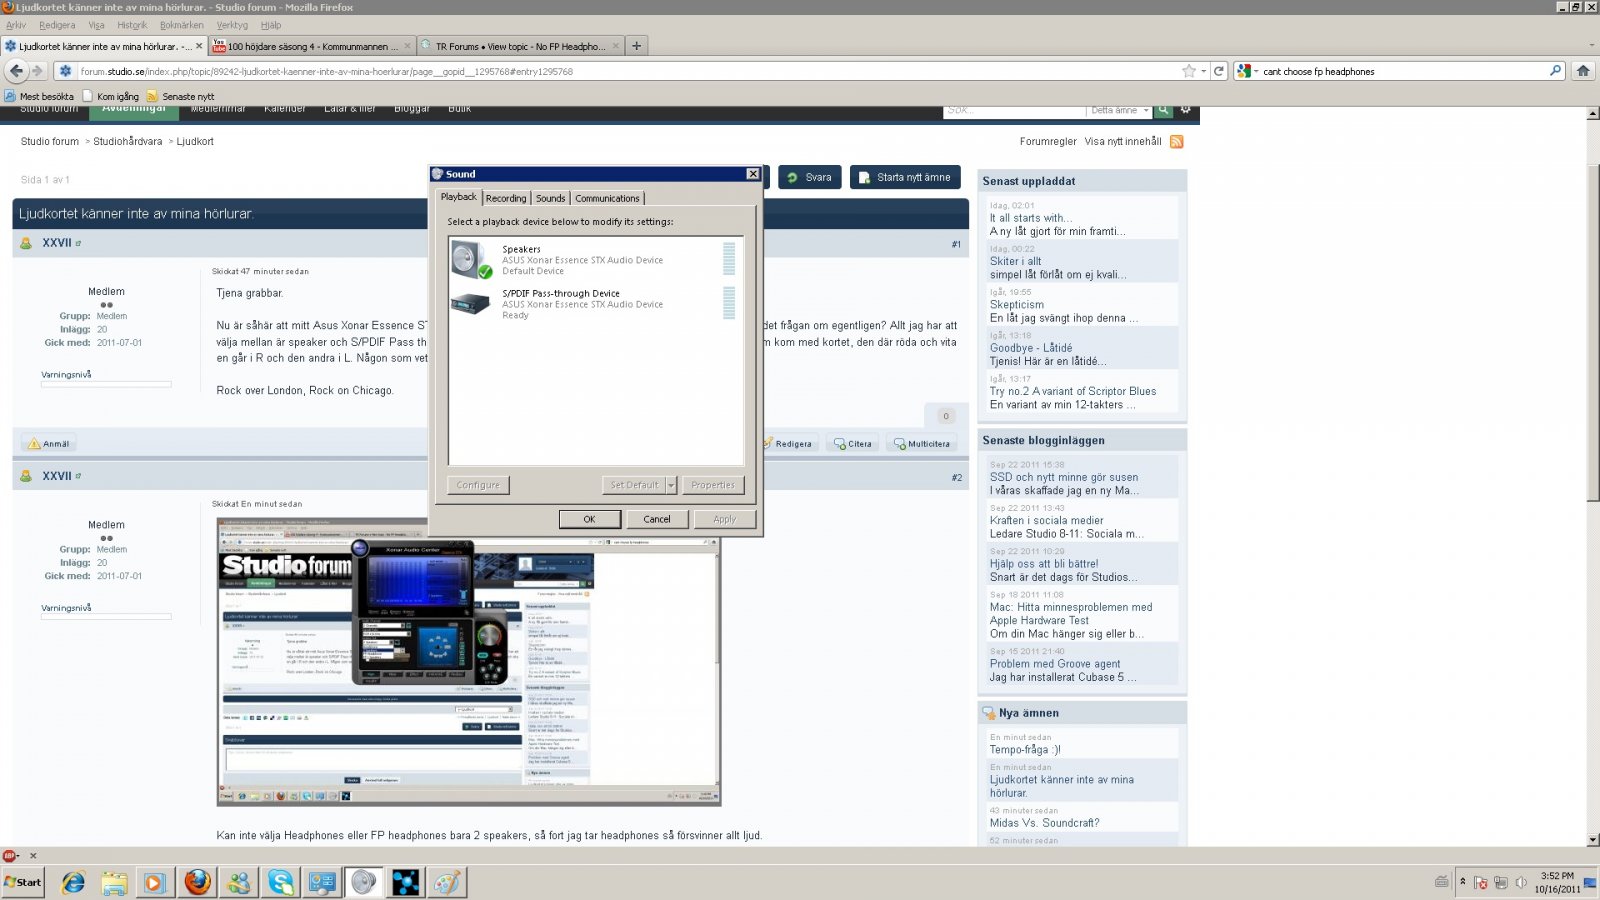
Task: Reload the page with the refresh icon
Action: click(x=1219, y=71)
